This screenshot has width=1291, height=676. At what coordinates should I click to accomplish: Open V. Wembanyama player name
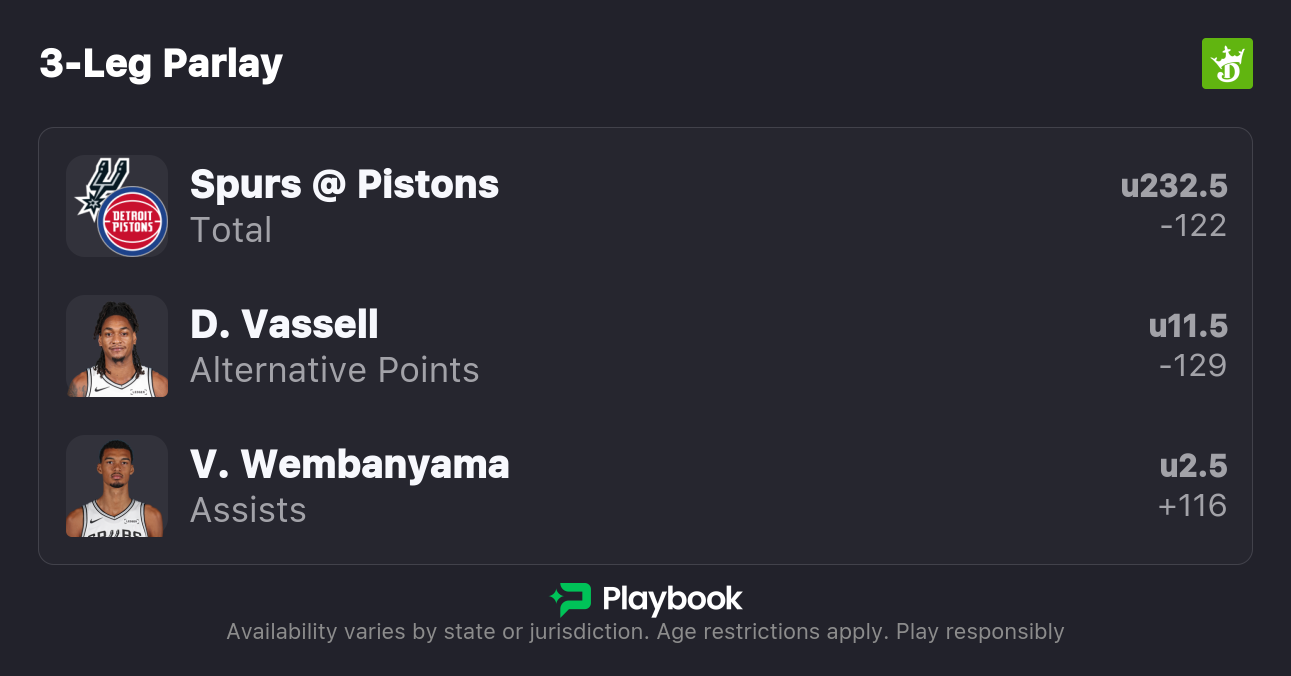tap(349, 465)
